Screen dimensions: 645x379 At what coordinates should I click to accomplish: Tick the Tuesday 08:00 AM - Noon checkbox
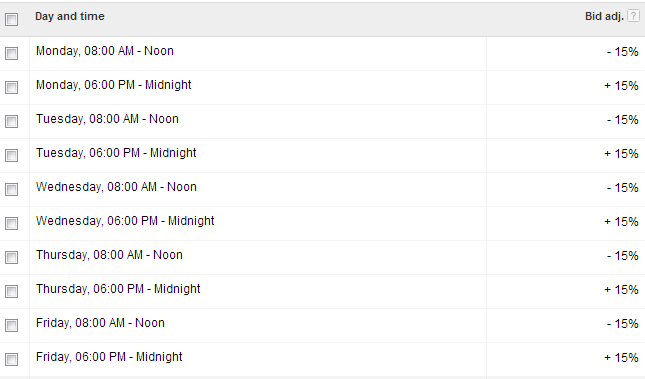point(12,121)
